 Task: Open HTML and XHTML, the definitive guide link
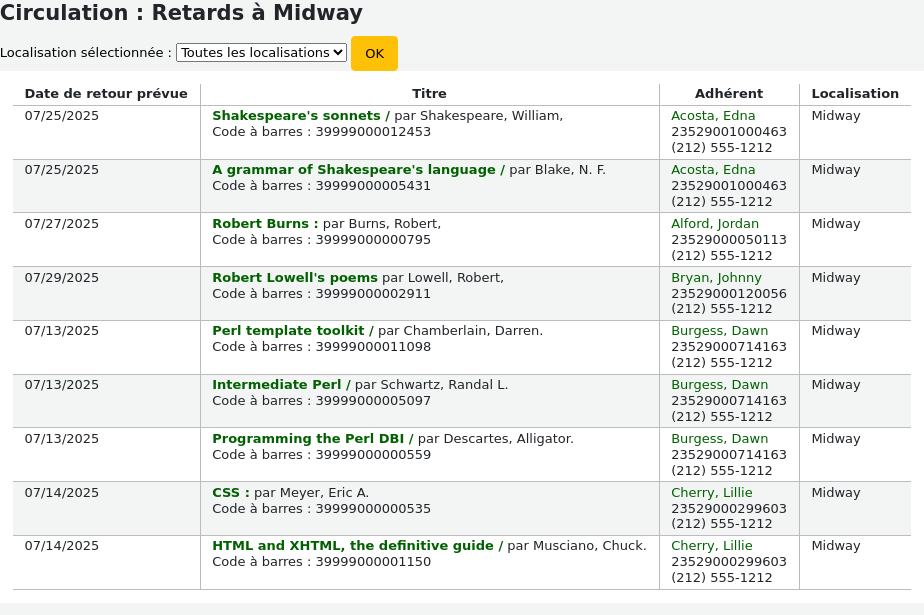point(358,545)
